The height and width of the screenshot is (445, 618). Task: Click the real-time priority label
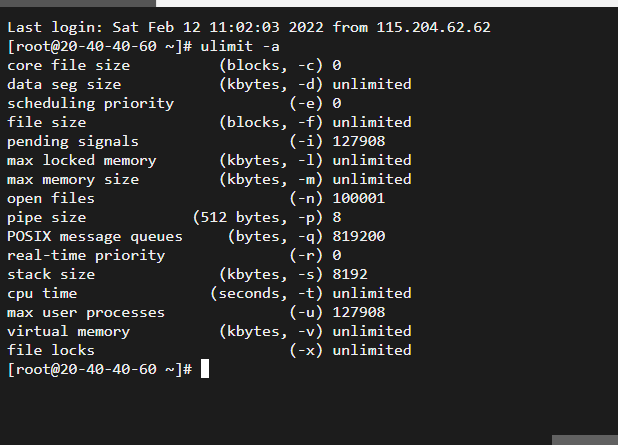click(86, 255)
